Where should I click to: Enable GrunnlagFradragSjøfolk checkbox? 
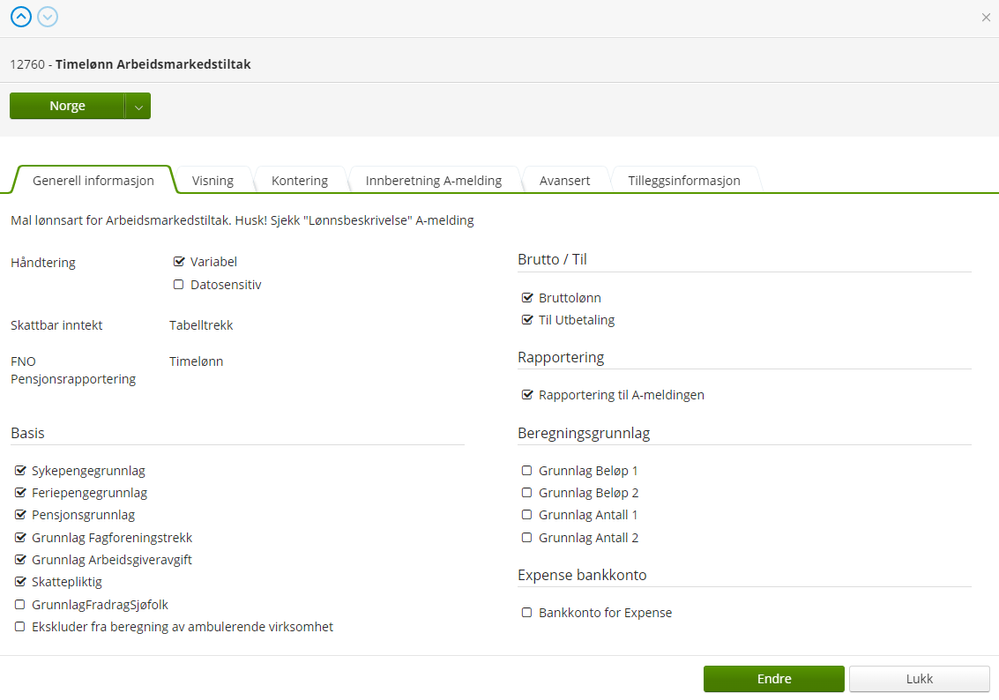click(x=20, y=604)
